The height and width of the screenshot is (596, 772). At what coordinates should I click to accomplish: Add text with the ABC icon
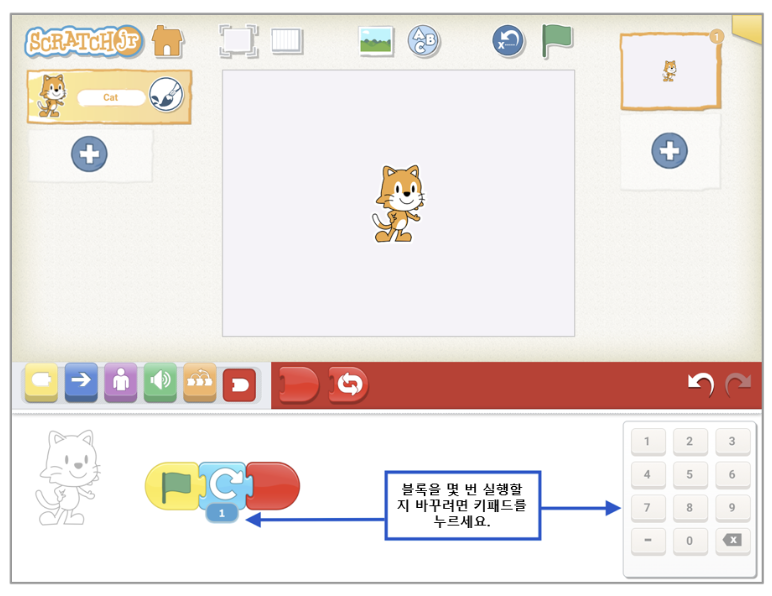click(423, 41)
